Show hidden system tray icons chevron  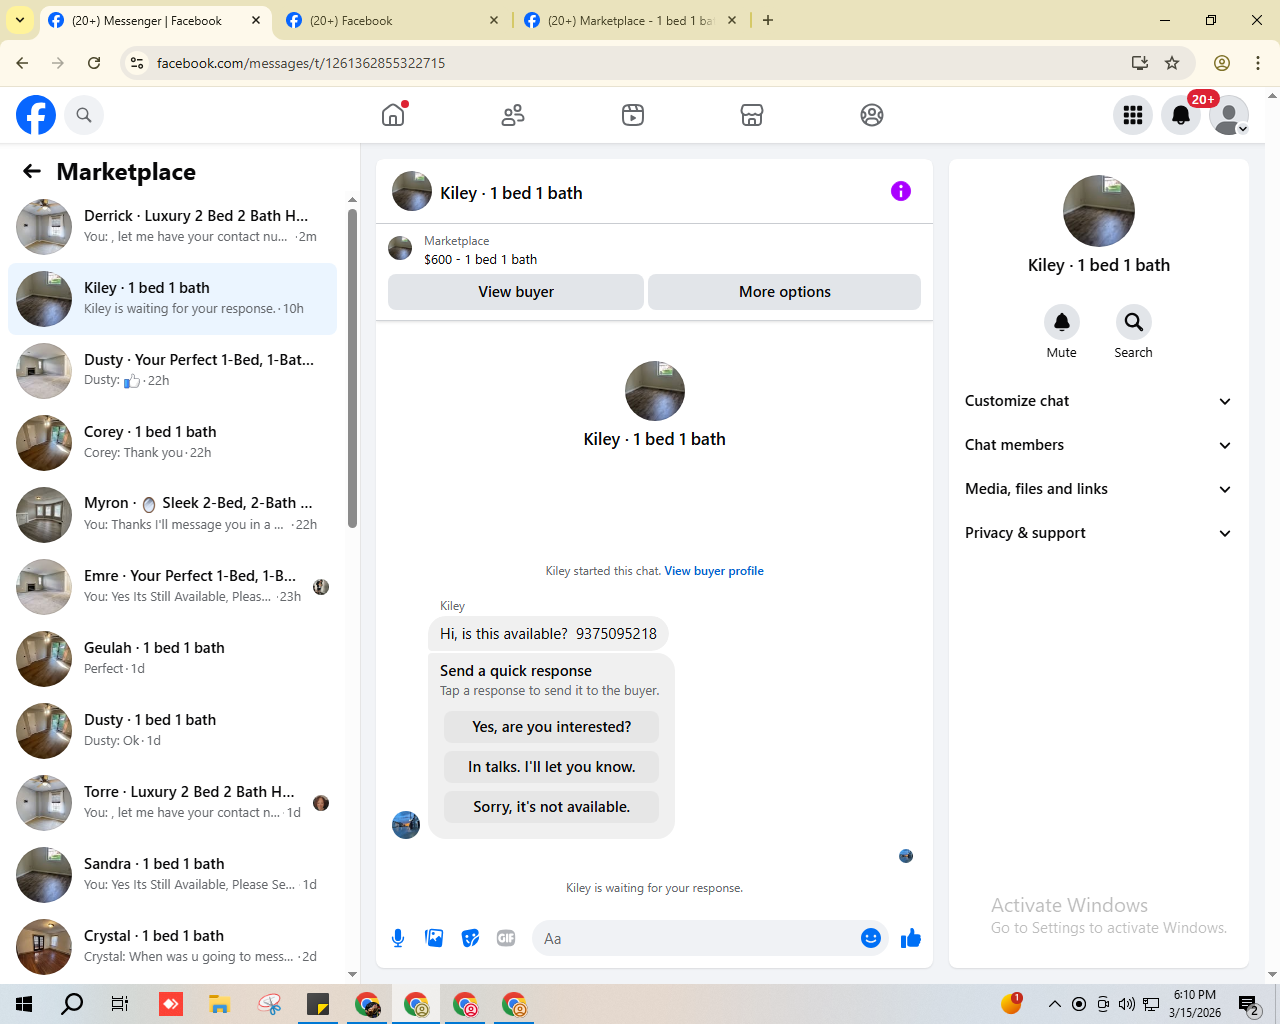1054,1004
